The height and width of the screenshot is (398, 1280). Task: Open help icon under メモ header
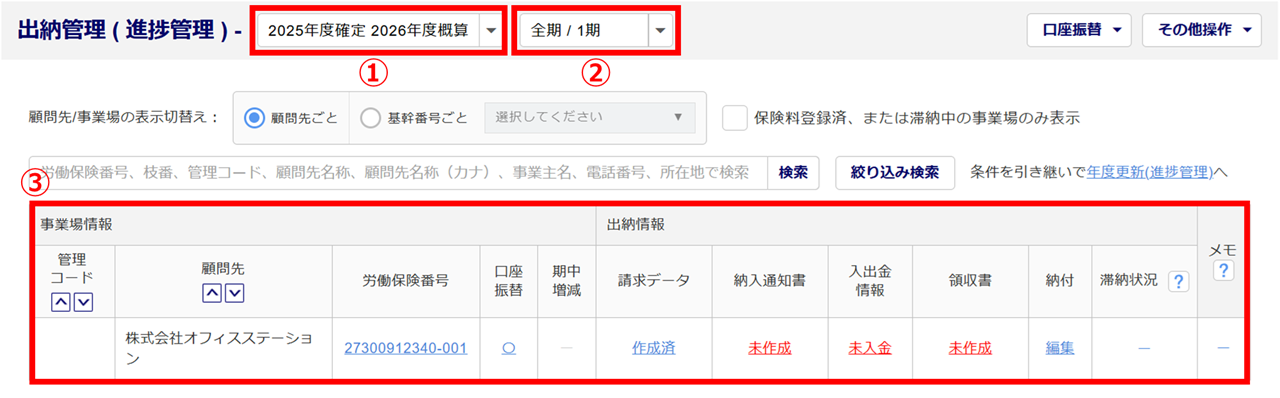click(1222, 271)
